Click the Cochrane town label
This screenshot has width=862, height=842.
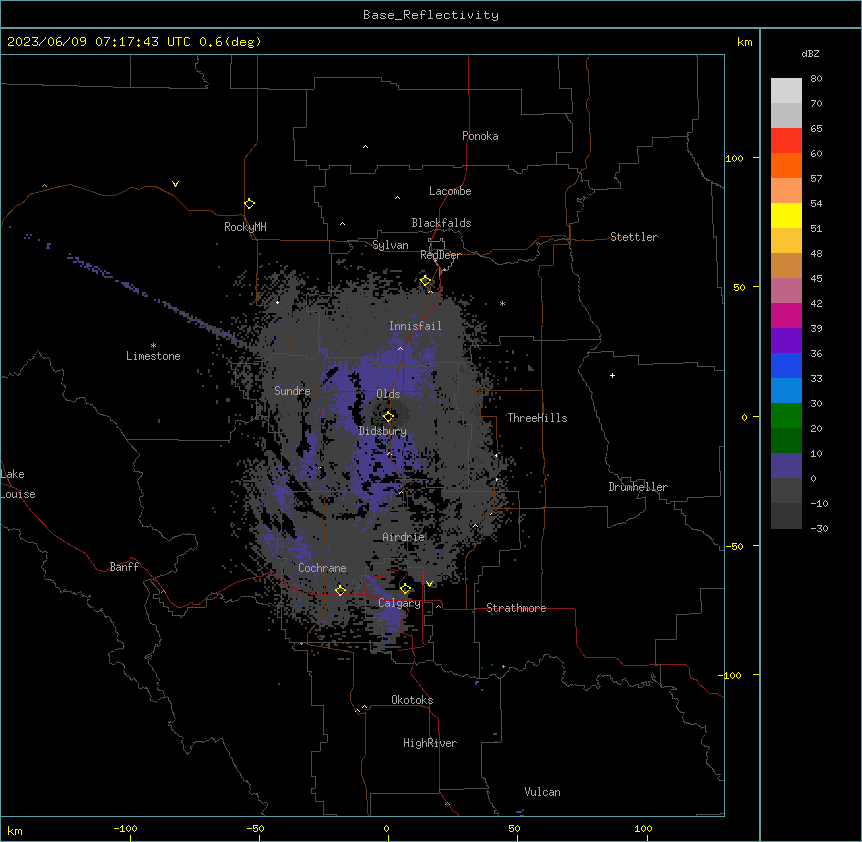point(322,568)
